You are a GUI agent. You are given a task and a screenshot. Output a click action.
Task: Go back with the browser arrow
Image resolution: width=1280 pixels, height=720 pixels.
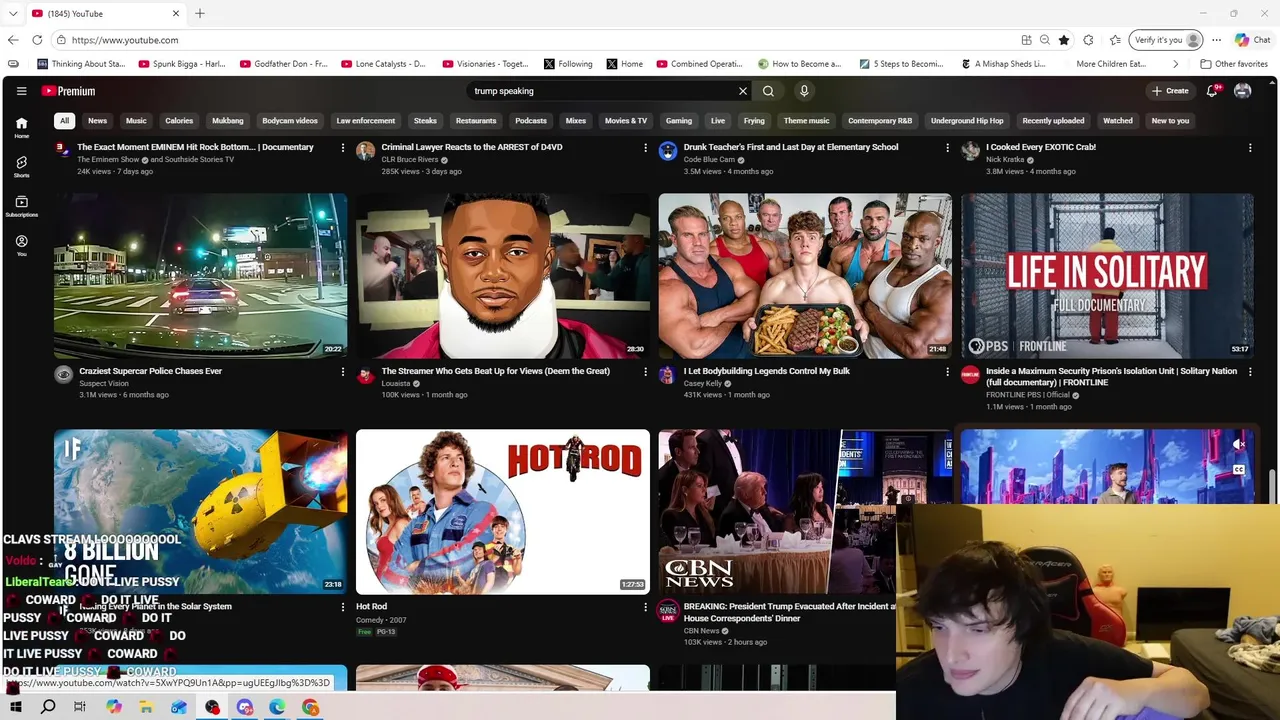coord(13,40)
